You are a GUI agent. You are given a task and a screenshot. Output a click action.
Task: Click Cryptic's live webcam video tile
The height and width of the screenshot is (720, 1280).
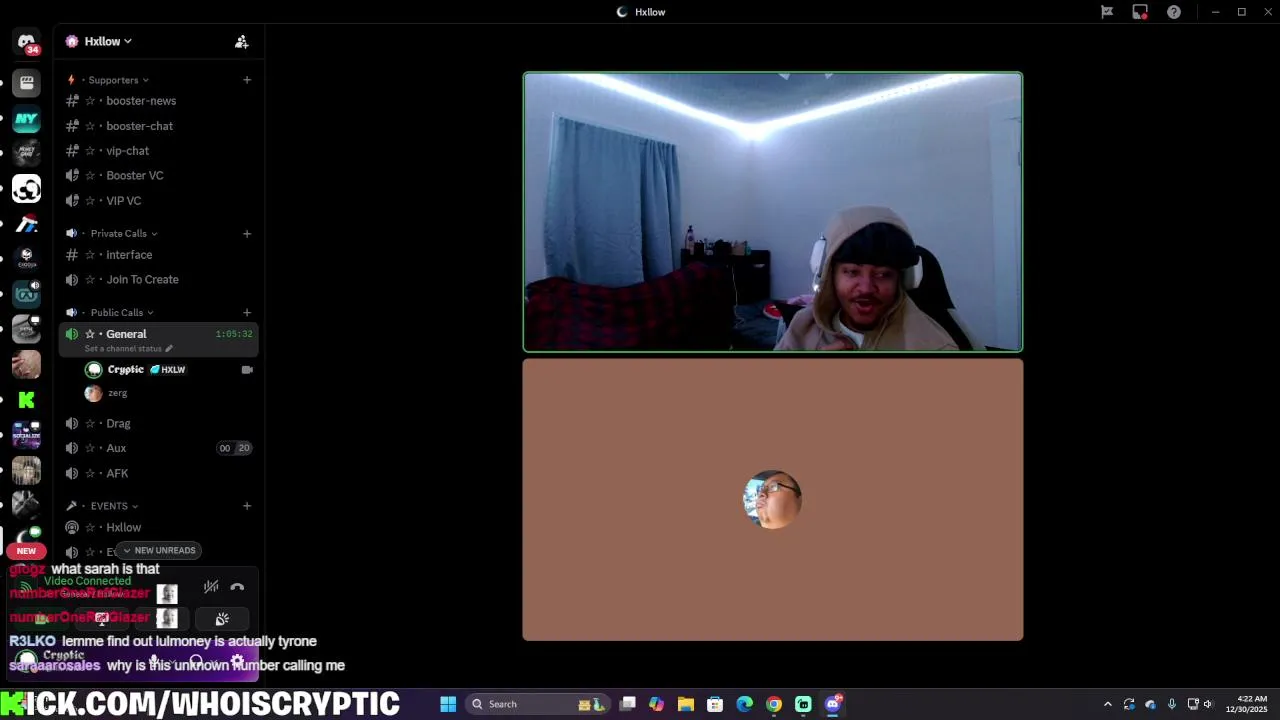pyautogui.click(x=773, y=212)
